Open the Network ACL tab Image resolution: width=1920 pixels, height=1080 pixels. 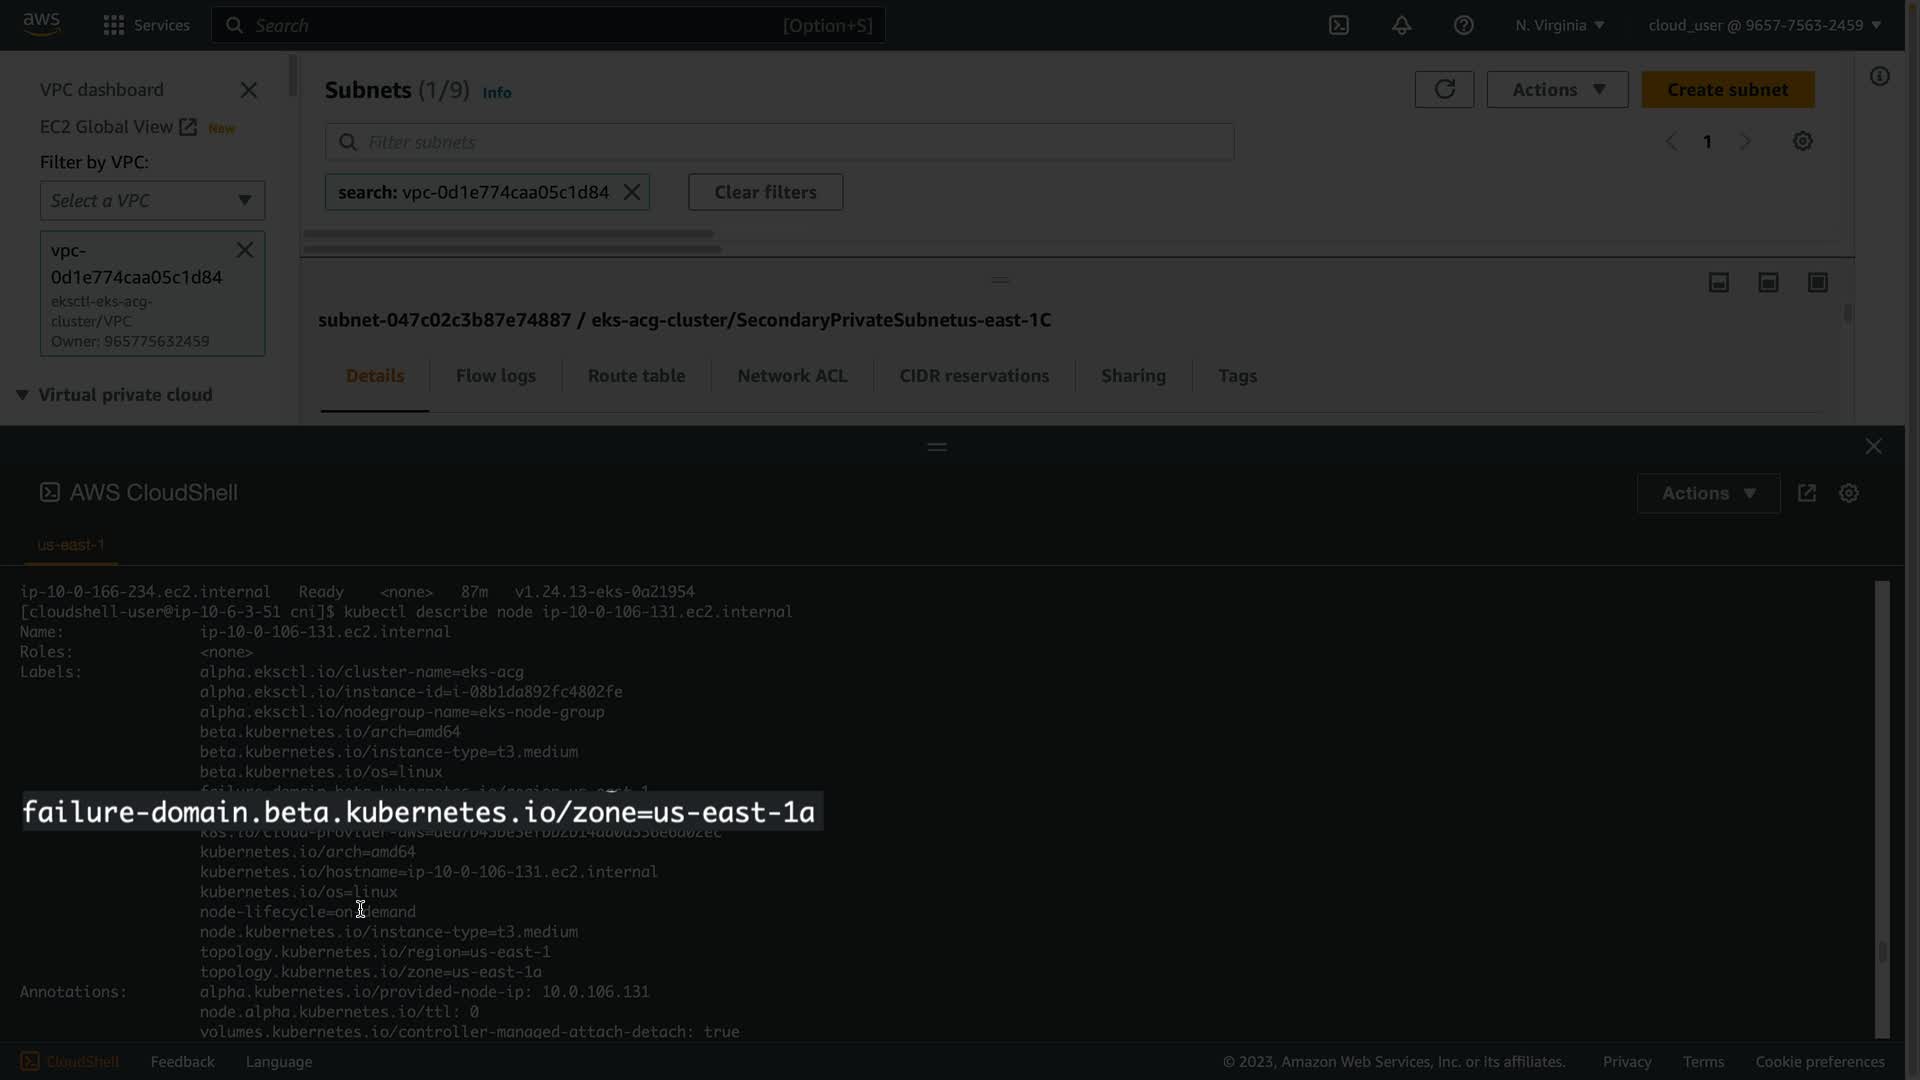tap(791, 376)
